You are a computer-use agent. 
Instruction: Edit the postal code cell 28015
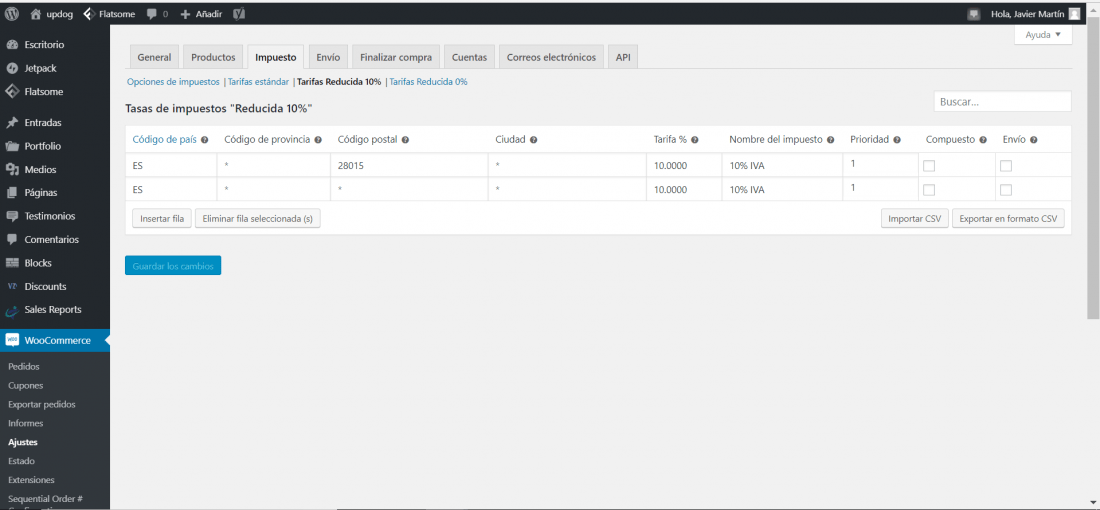(409, 166)
